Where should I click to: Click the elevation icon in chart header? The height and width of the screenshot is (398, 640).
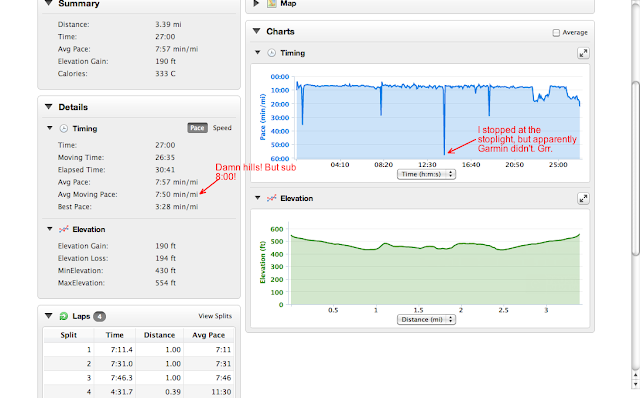point(271,198)
